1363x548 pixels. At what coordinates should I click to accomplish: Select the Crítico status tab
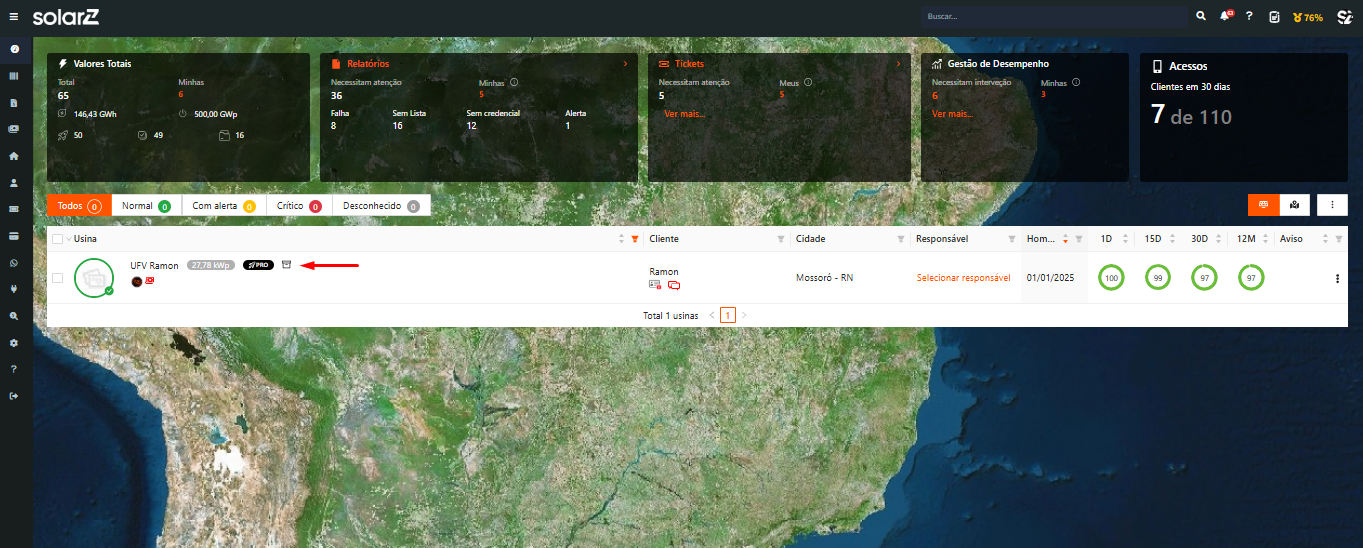click(298, 206)
